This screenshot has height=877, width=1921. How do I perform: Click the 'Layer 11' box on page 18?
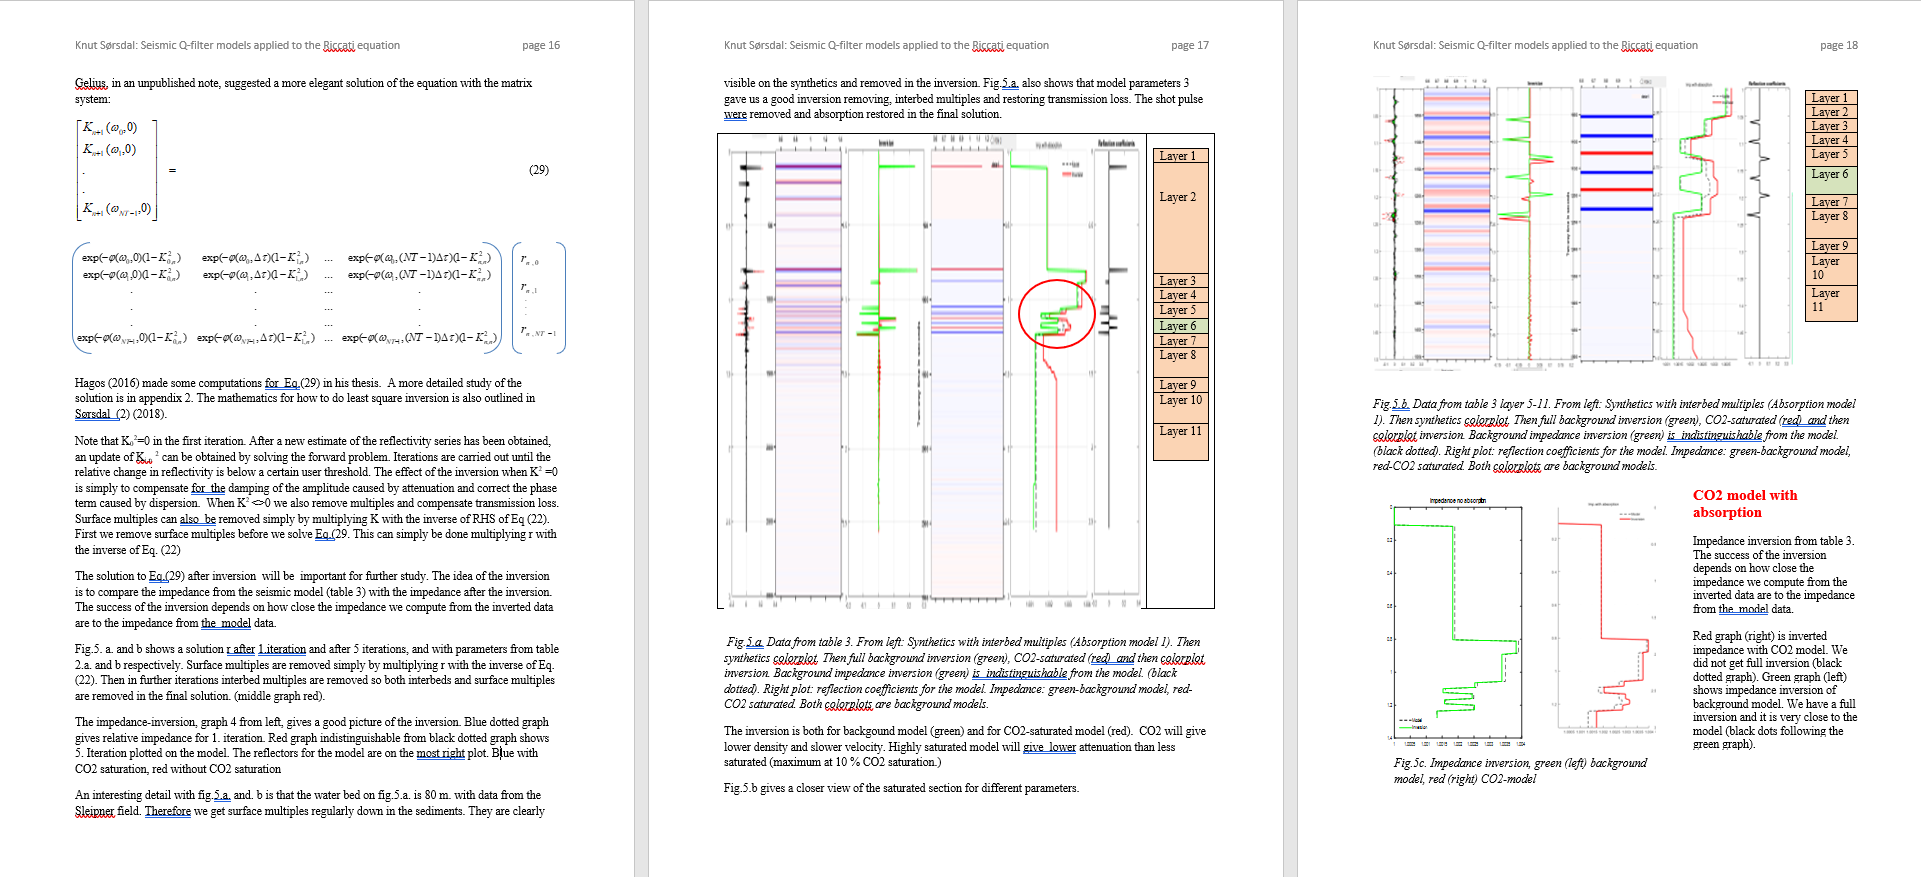1831,302
